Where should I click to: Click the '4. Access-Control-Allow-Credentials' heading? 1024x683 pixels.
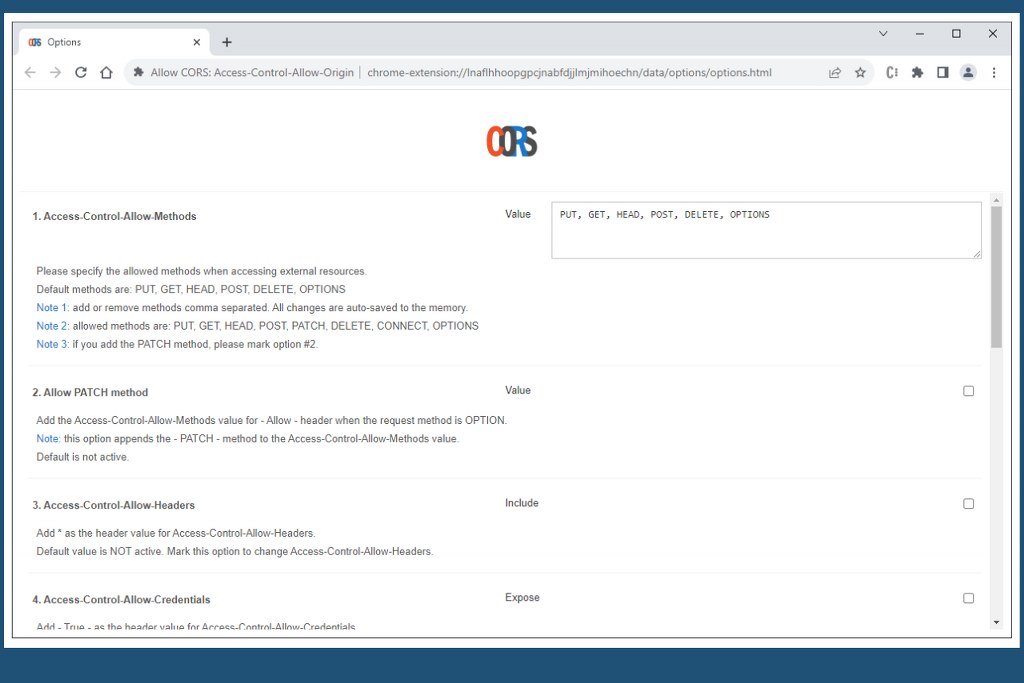(121, 599)
